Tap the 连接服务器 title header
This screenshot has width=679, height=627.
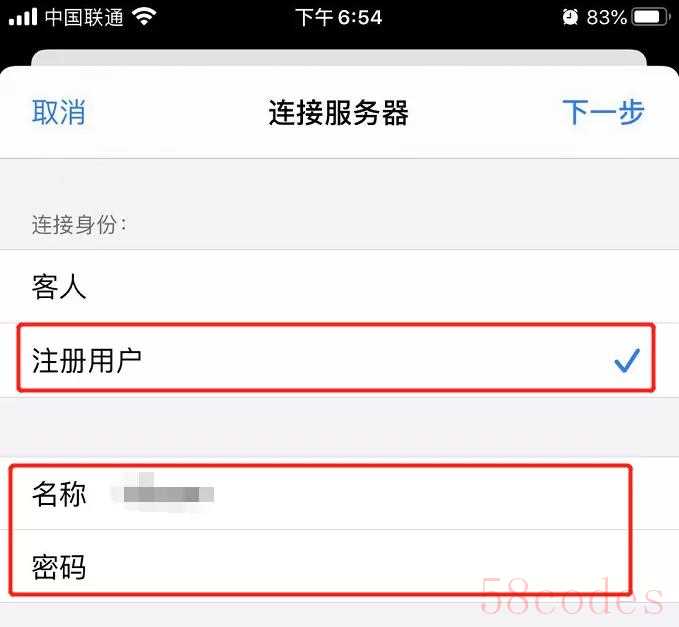tap(339, 112)
